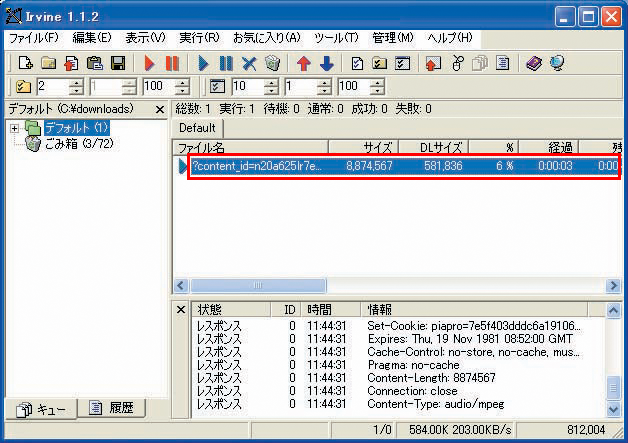Click the red pause-all bars icon

pos(172,63)
